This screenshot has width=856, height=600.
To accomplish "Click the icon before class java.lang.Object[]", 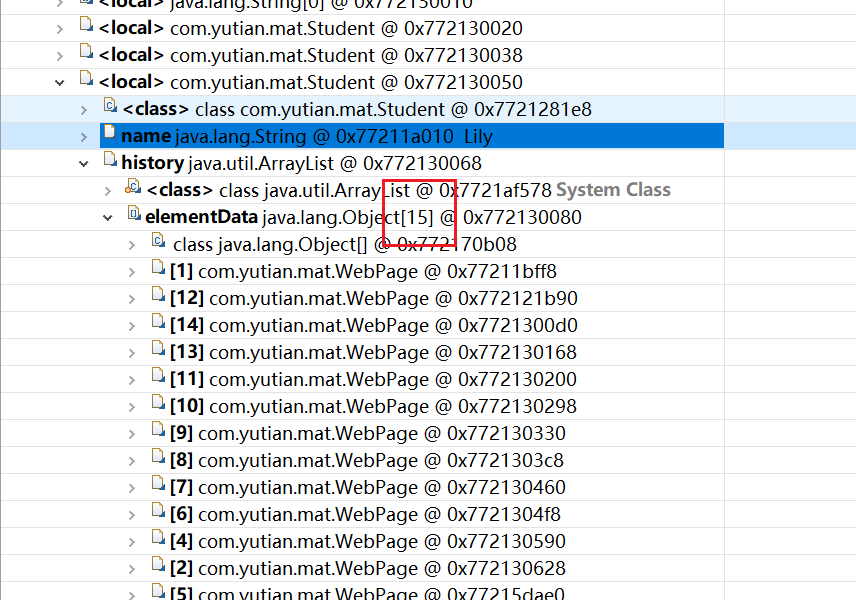I will click(x=158, y=243).
